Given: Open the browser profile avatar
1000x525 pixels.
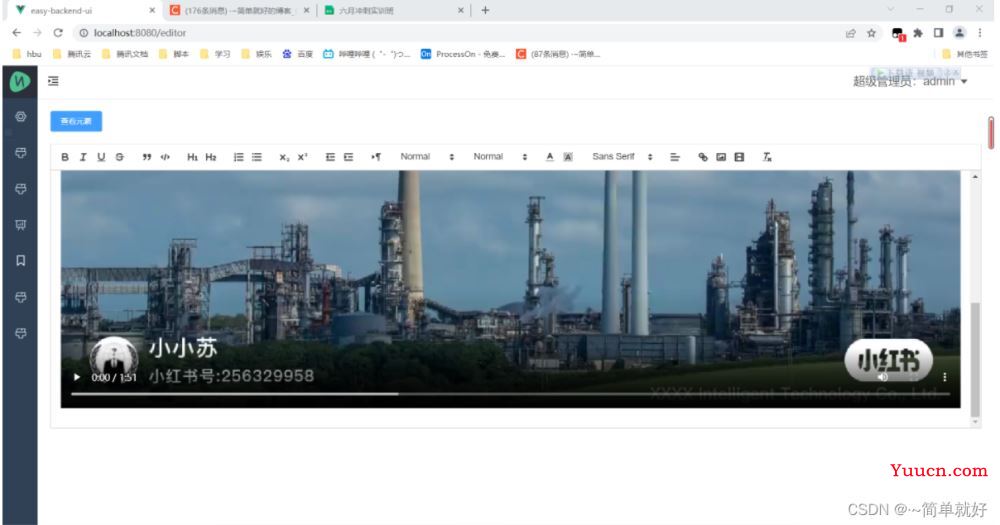Looking at the screenshot, I should pos(959,33).
